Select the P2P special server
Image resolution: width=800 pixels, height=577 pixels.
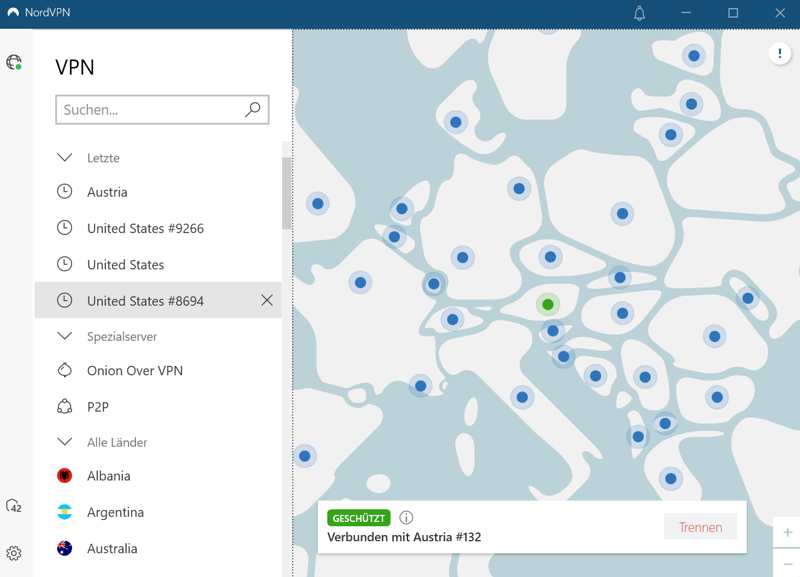[98, 407]
